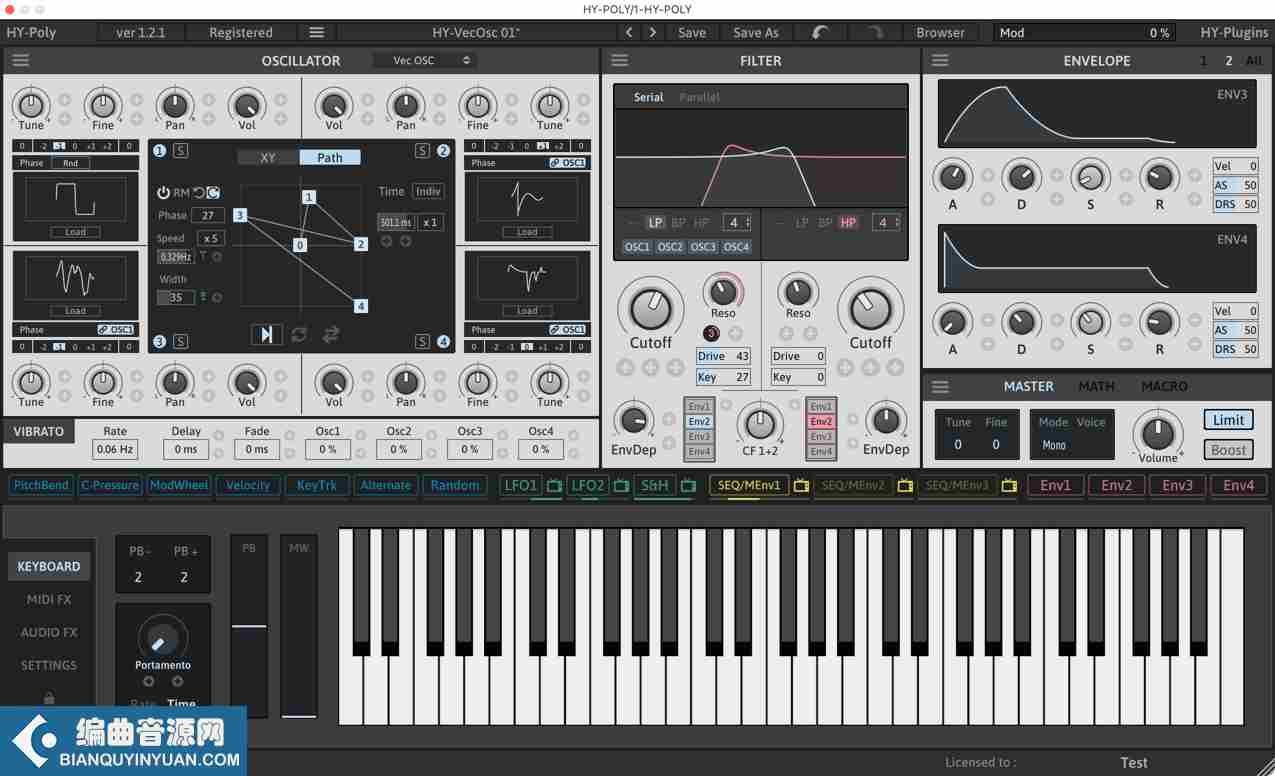Open the Filter panel hamburger menu
1275x776 pixels.
tap(620, 61)
